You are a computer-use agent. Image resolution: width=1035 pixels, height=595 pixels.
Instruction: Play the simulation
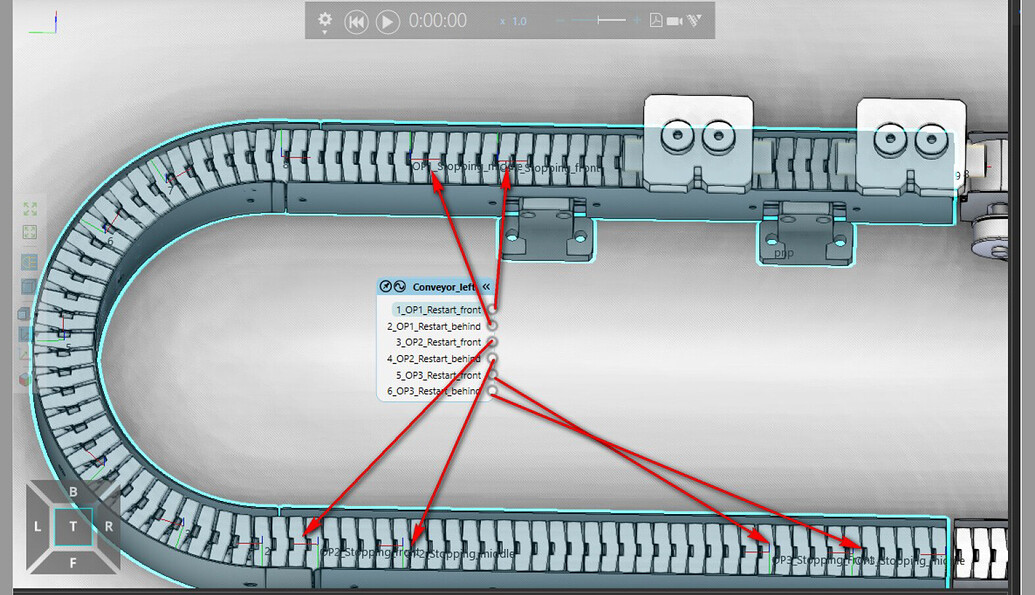coord(387,22)
